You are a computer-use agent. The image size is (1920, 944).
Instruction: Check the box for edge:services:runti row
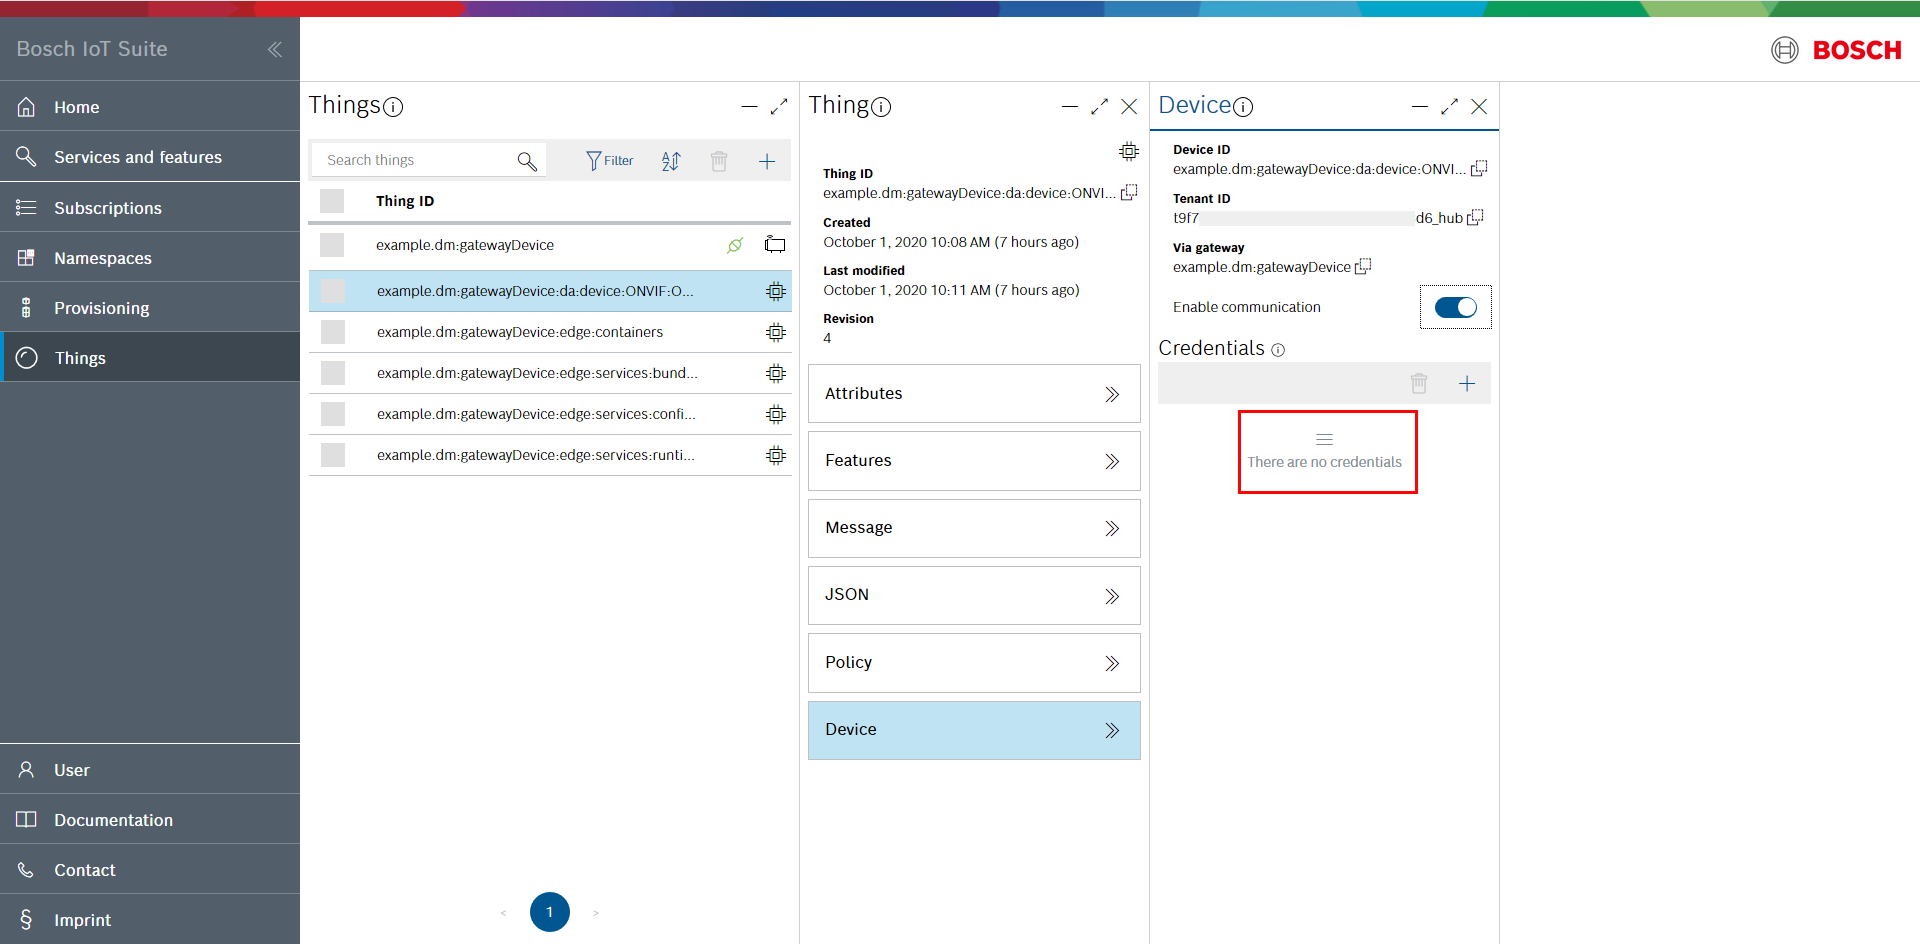333,455
